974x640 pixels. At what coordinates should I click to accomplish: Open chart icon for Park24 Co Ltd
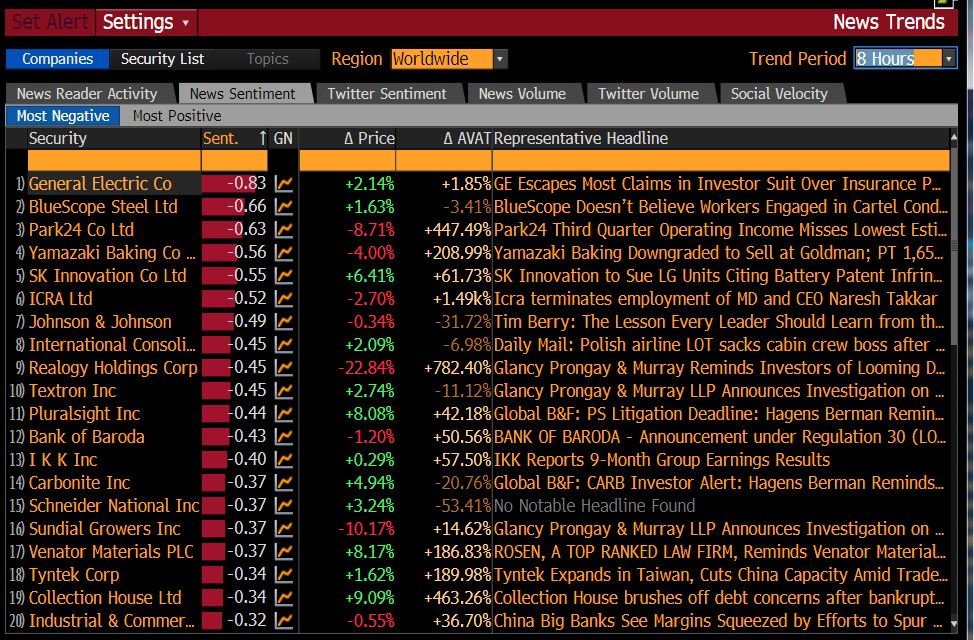[x=284, y=230]
